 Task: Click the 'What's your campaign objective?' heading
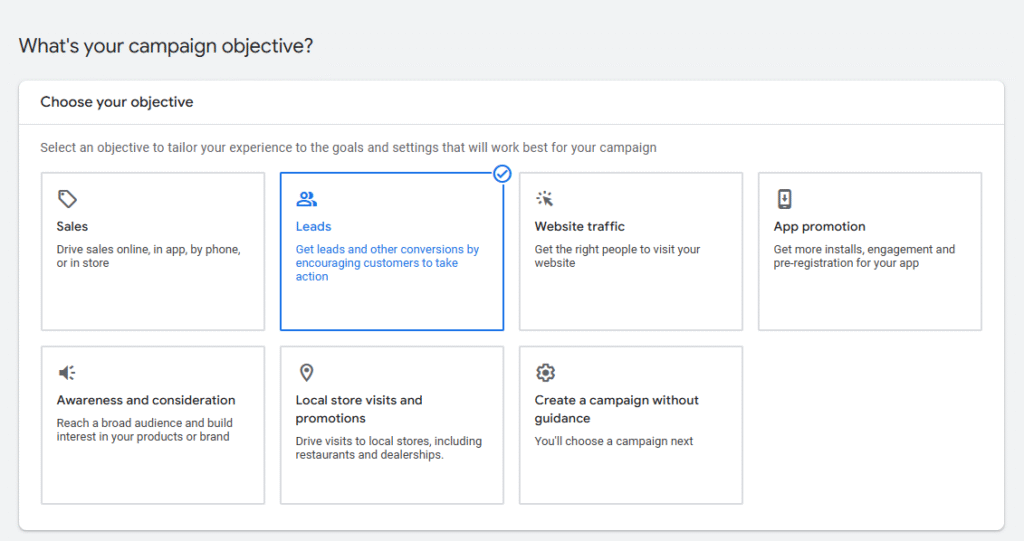[166, 46]
